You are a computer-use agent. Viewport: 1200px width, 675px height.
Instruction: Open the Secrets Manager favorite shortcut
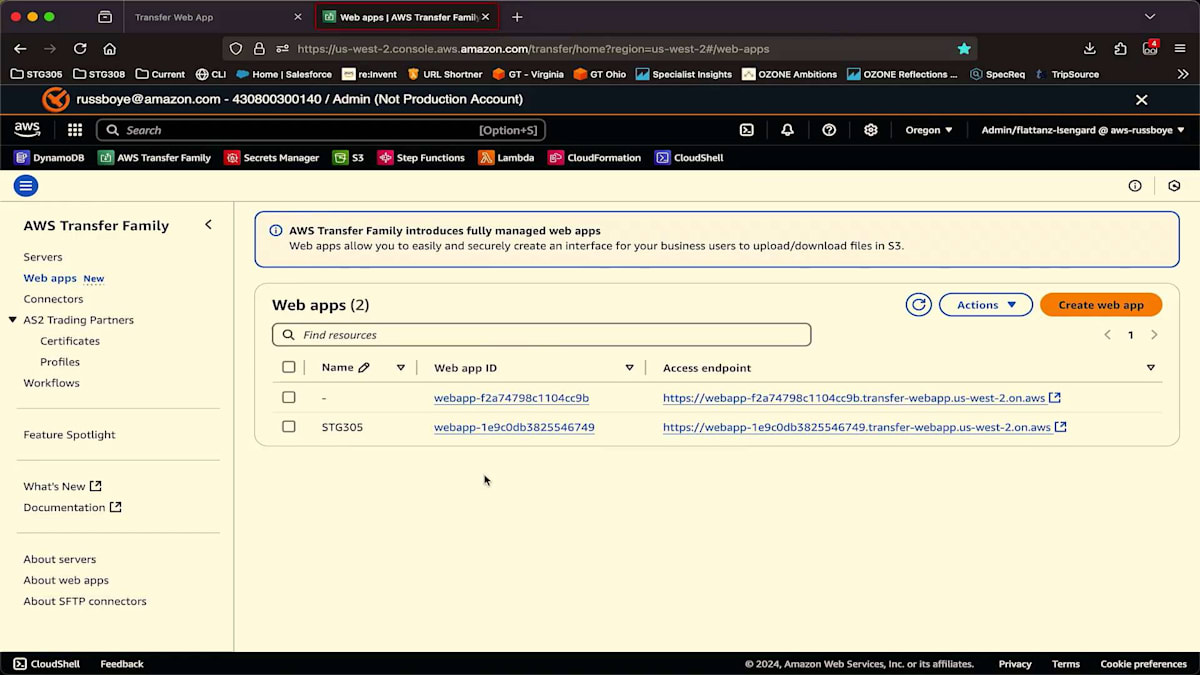272,158
